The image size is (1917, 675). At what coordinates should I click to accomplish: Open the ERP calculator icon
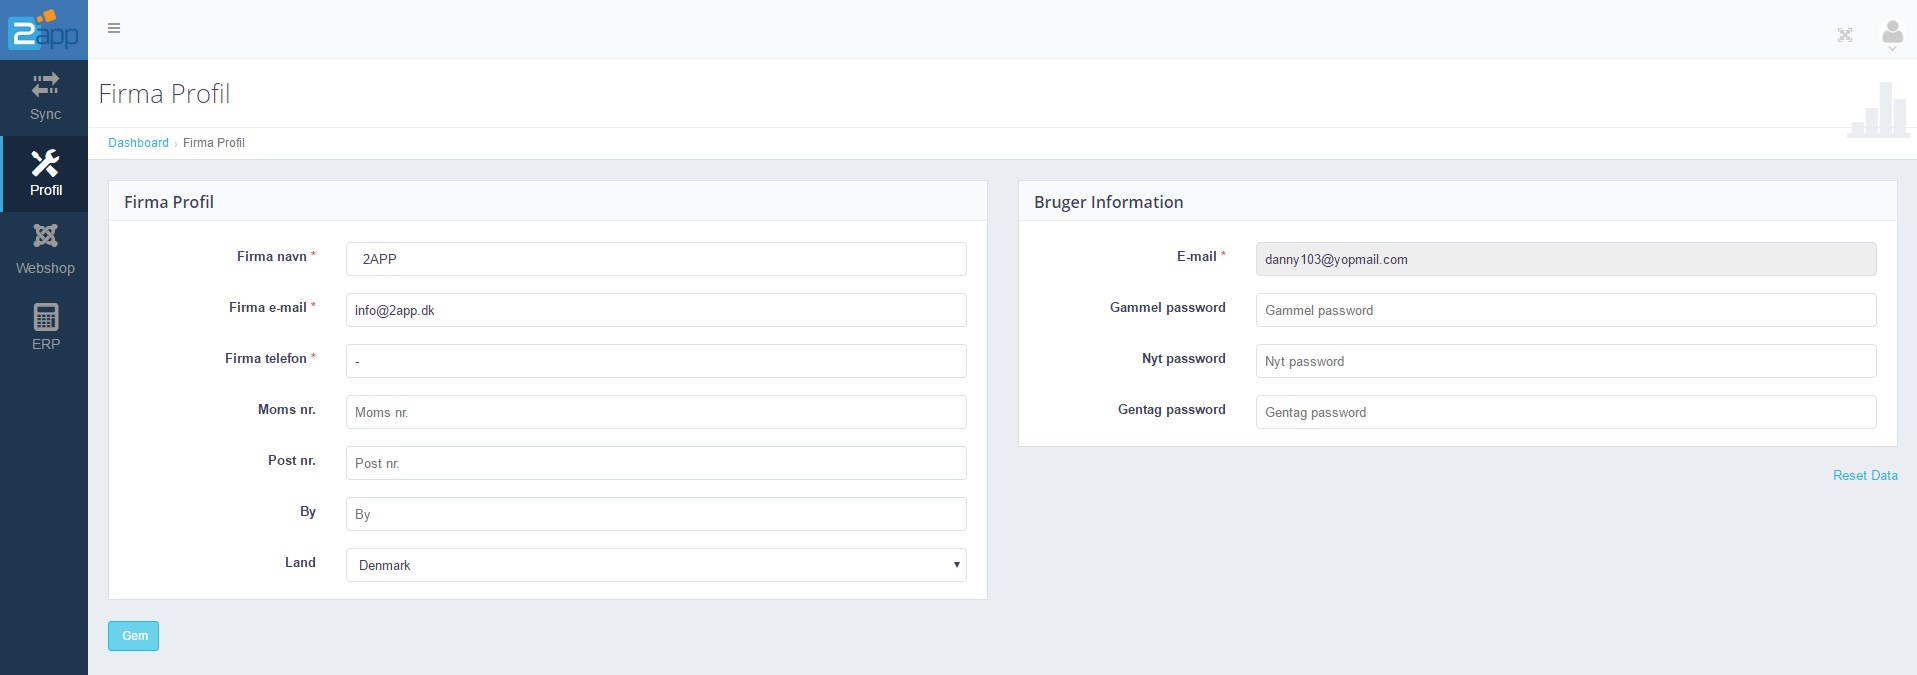click(45, 317)
